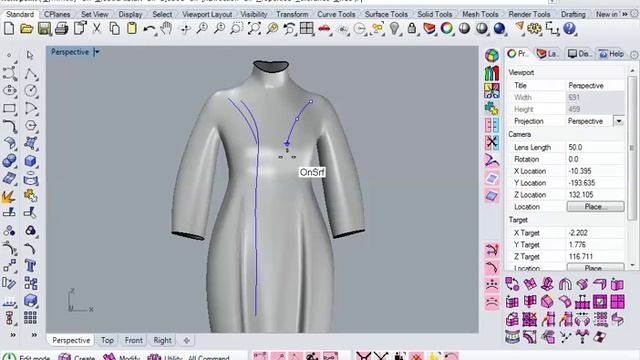This screenshot has height=360, width=640.
Task: Click the light bulb icon
Action: [394, 29]
